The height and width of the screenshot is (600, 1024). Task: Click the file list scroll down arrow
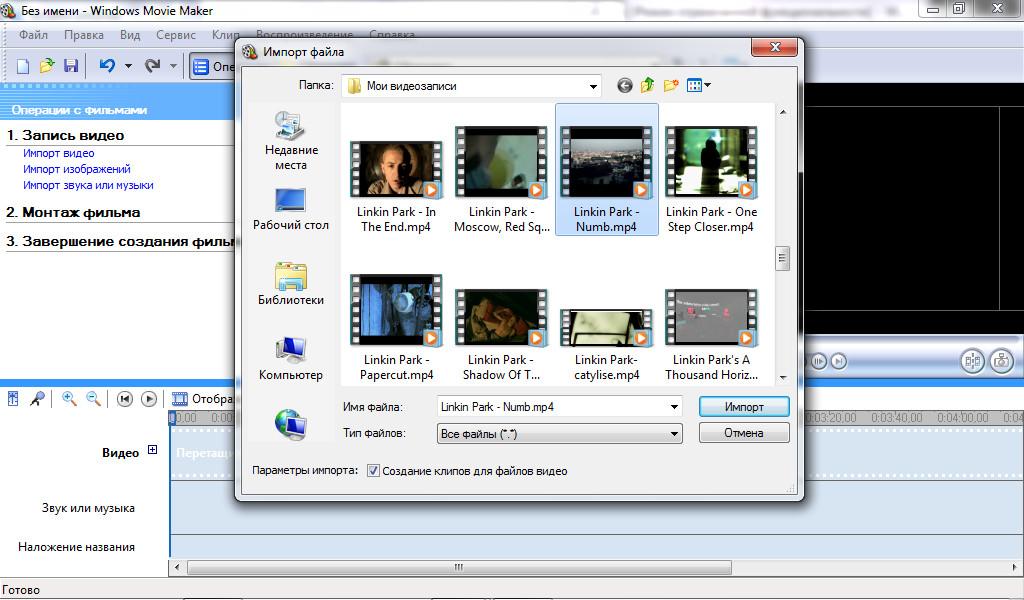point(782,378)
